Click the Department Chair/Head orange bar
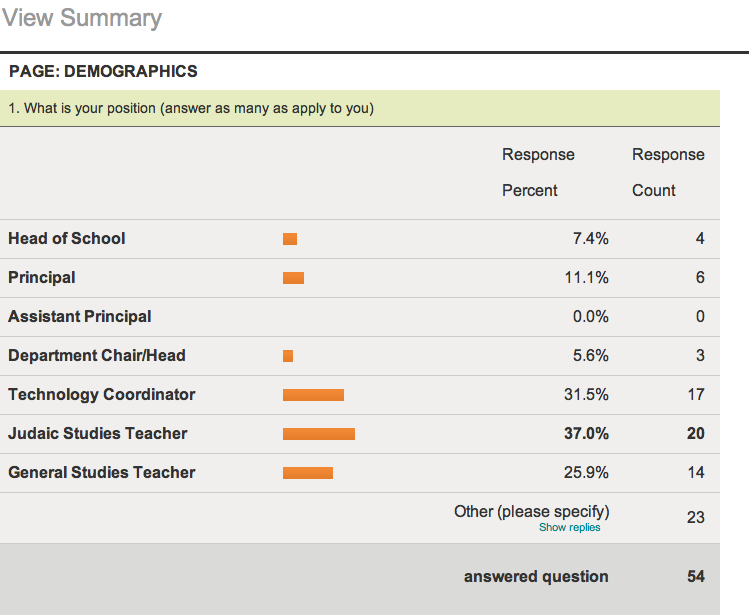This screenshot has height=615, width=749. (288, 356)
